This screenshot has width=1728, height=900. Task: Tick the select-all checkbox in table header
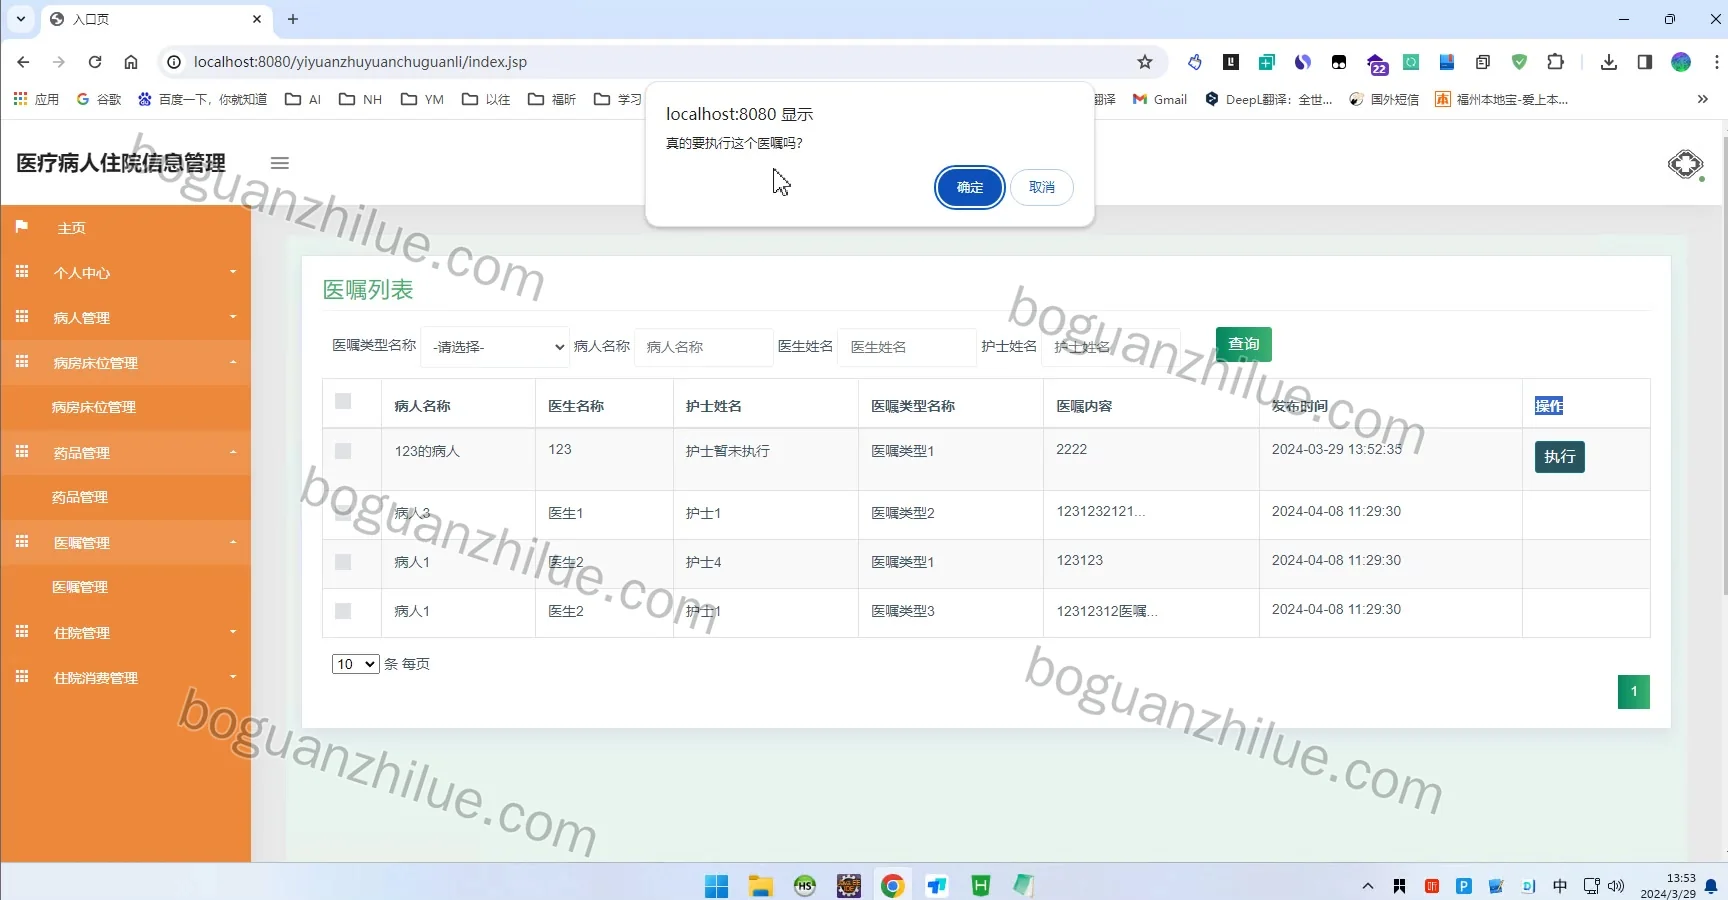pos(343,401)
